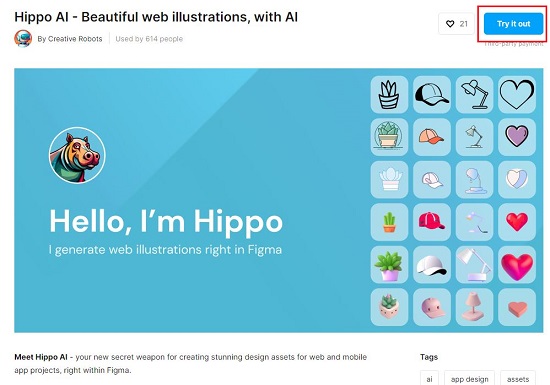Click the pastel blue-white heart illustration
Viewport: 550px width, 385px height.
pos(517,180)
